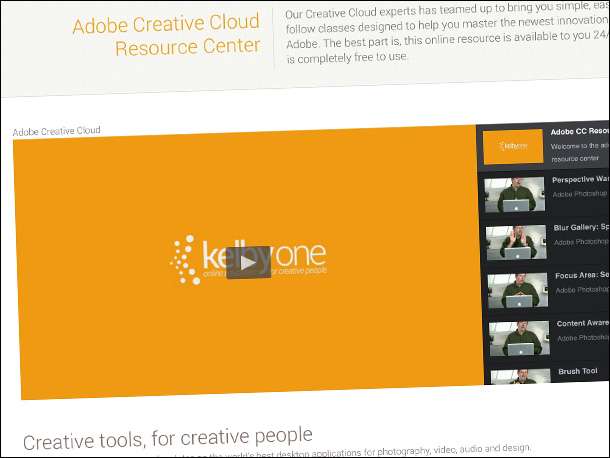Select the Perspective Warp video thumbnail

514,195
